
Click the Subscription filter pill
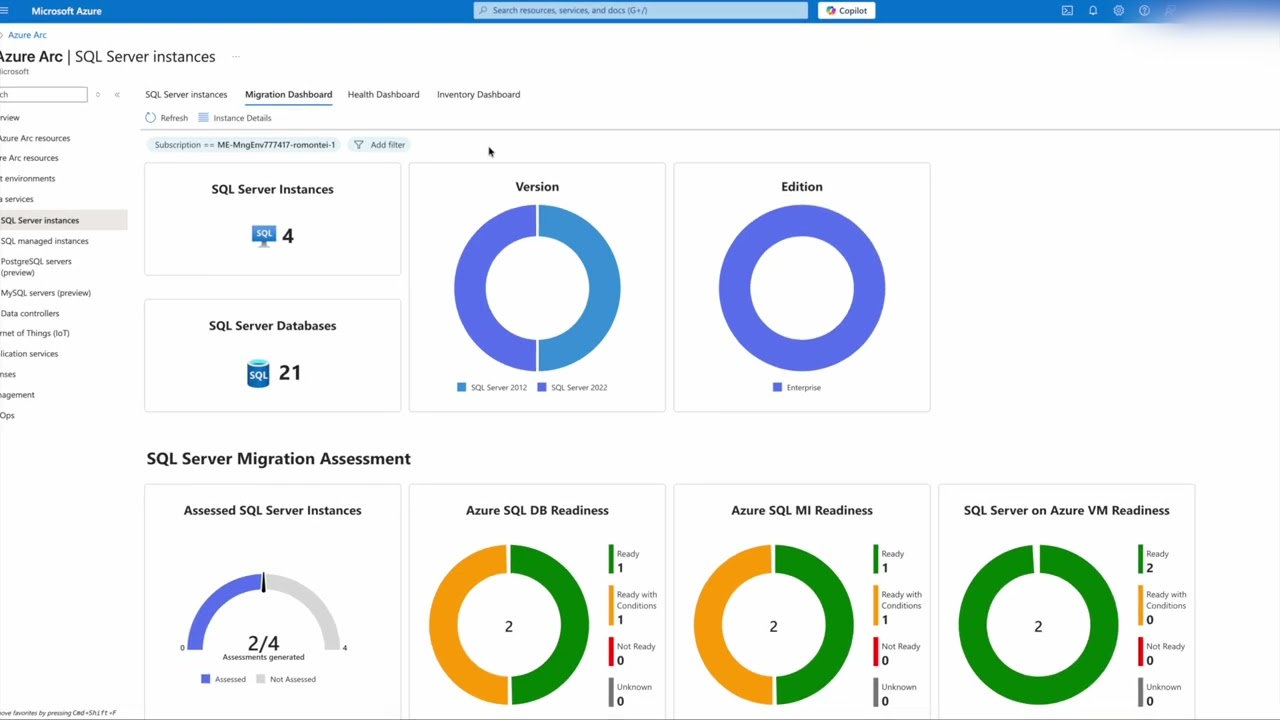click(245, 145)
